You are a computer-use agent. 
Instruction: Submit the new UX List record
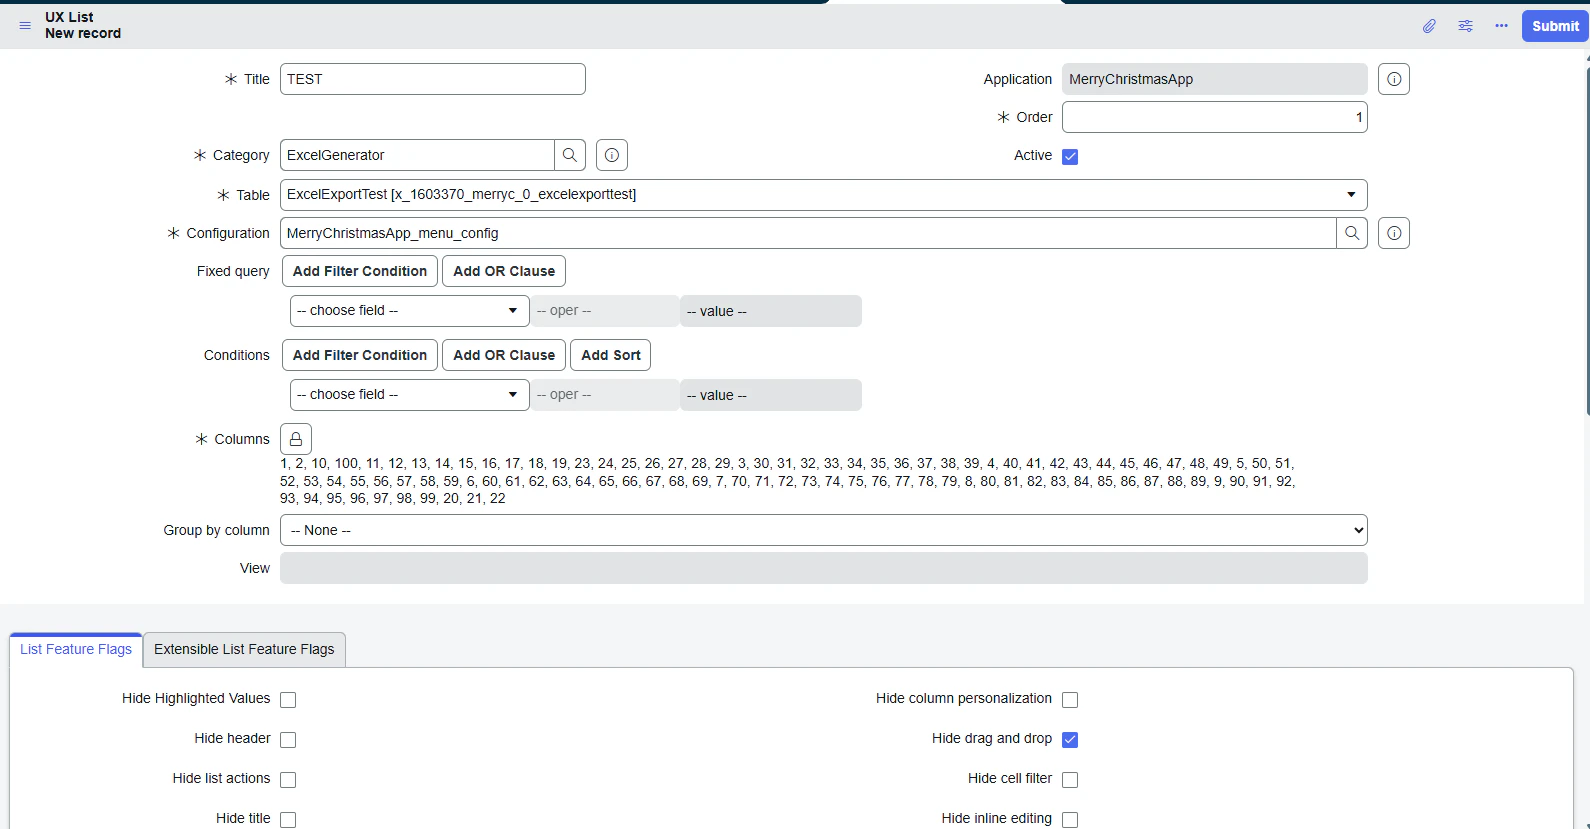tap(1555, 26)
